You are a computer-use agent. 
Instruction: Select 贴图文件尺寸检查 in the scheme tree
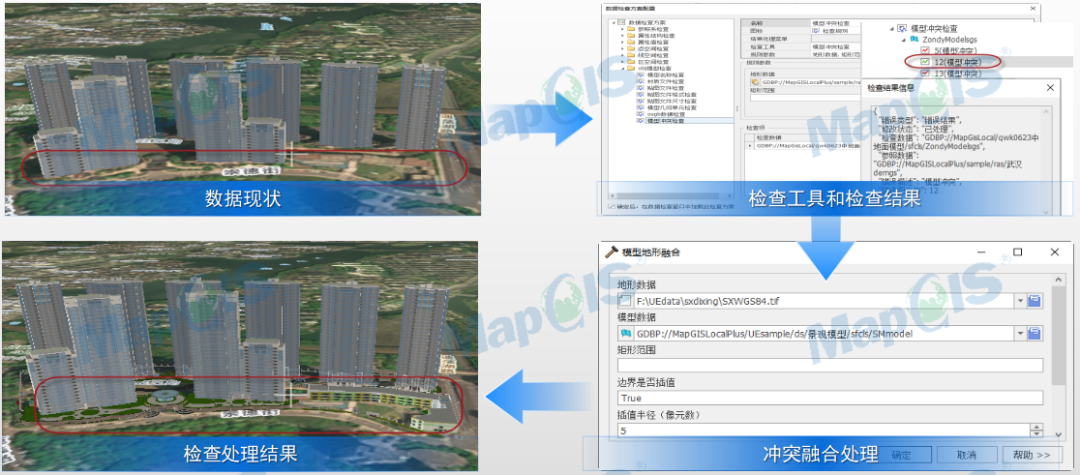672,101
